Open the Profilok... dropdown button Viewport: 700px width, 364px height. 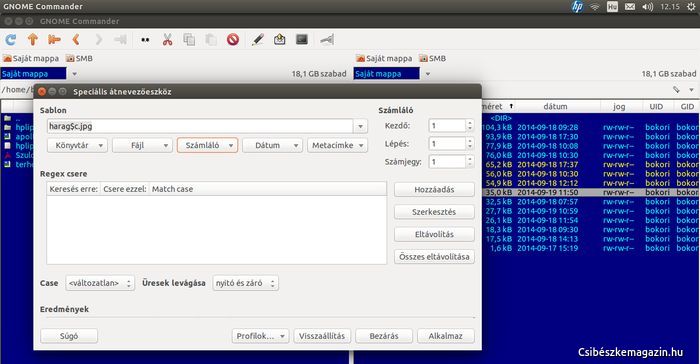260,336
